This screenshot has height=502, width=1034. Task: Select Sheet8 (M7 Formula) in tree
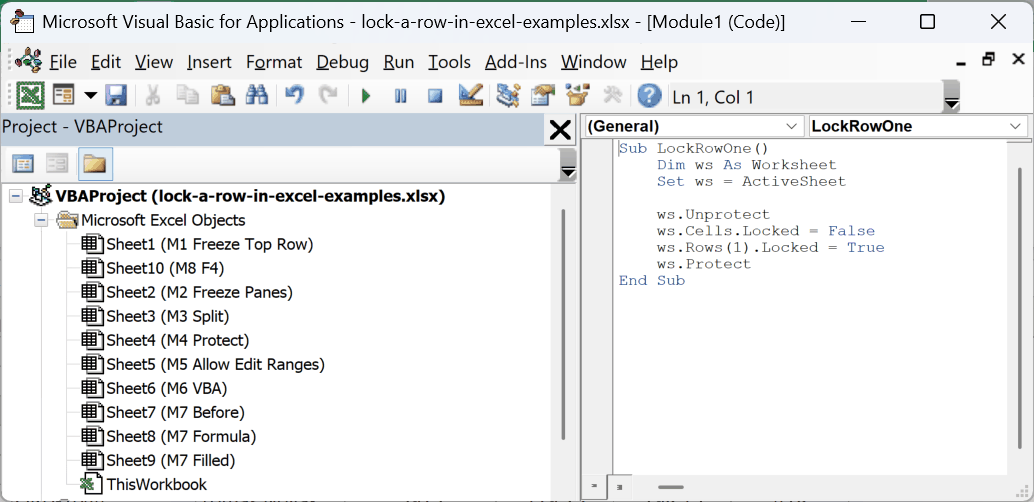(x=181, y=436)
